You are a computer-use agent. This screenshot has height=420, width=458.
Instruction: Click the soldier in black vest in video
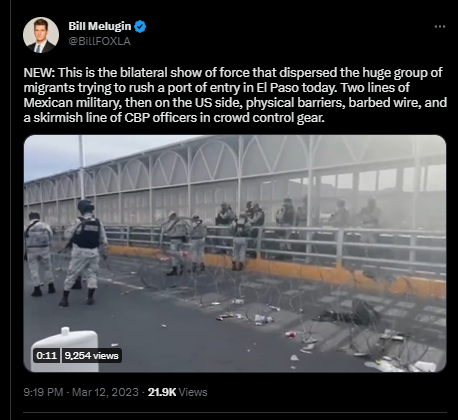(84, 252)
